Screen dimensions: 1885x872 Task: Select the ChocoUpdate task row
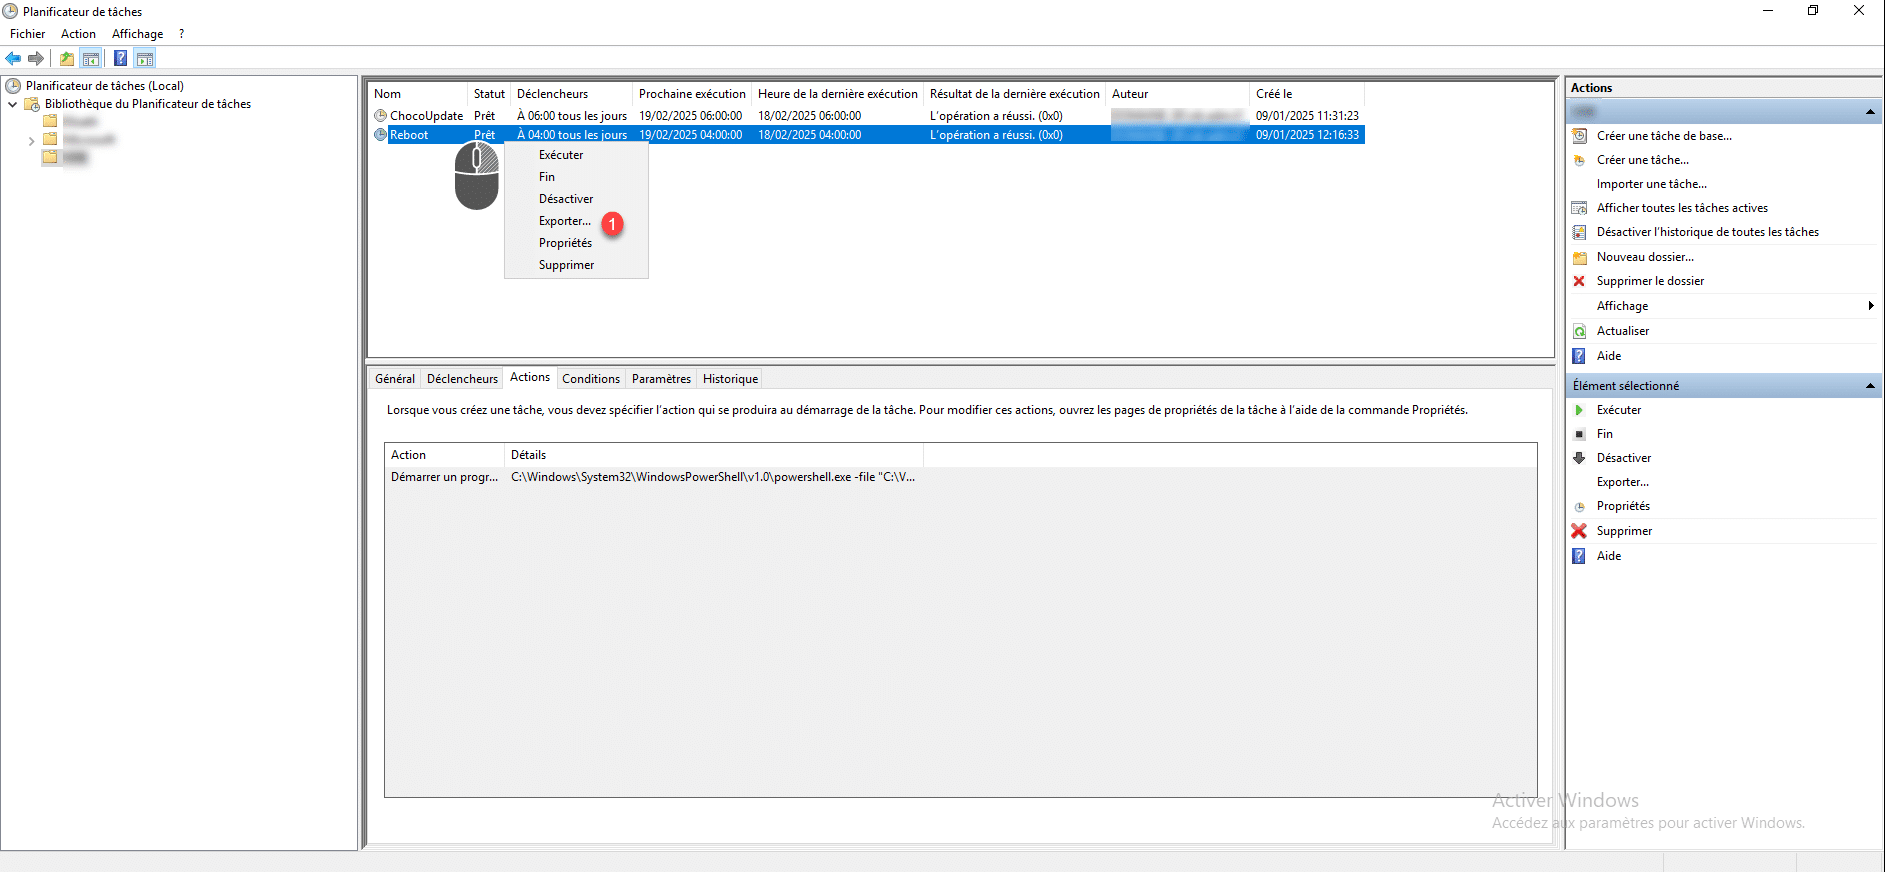(x=426, y=116)
